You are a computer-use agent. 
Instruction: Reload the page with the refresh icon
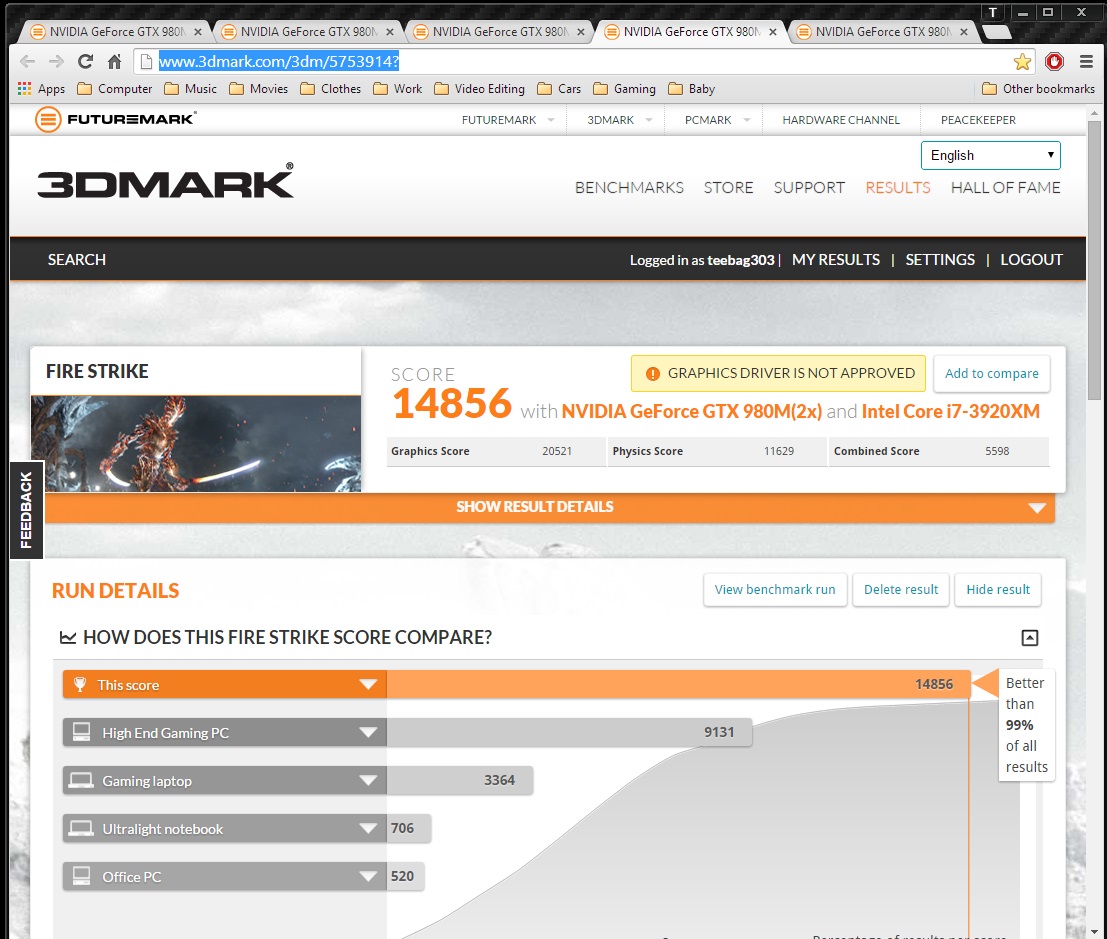tap(85, 61)
